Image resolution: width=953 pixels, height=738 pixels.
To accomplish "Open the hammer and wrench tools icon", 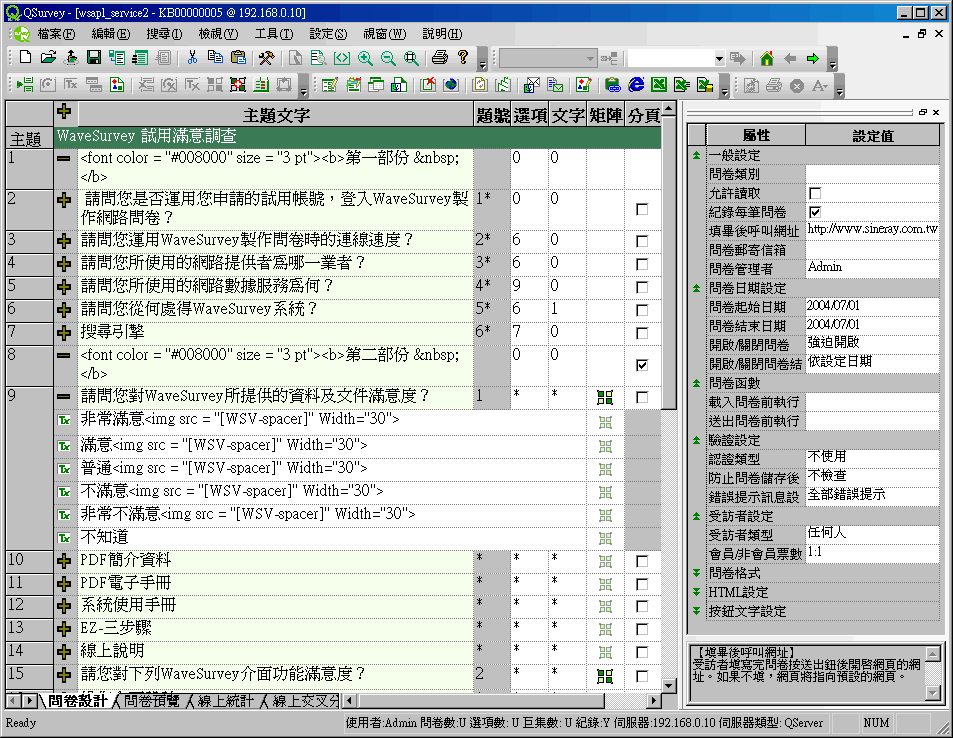I will point(266,57).
